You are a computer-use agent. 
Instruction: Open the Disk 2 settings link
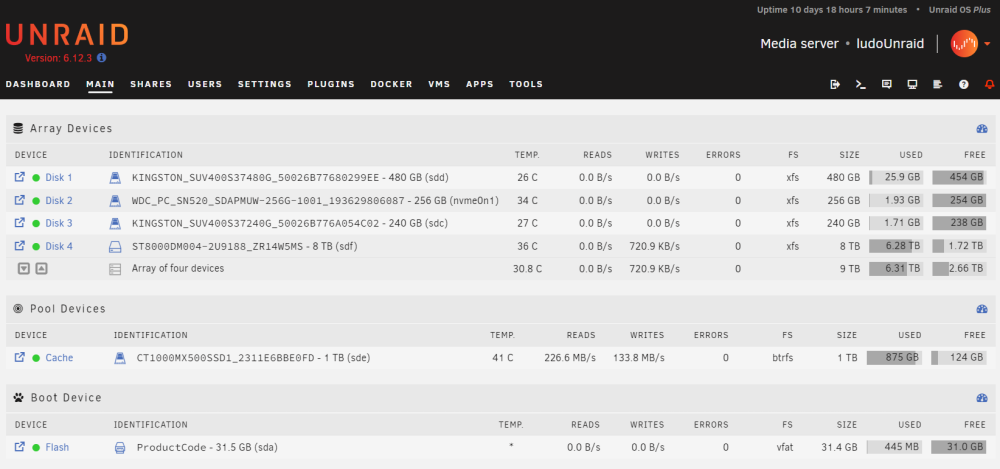[59, 200]
